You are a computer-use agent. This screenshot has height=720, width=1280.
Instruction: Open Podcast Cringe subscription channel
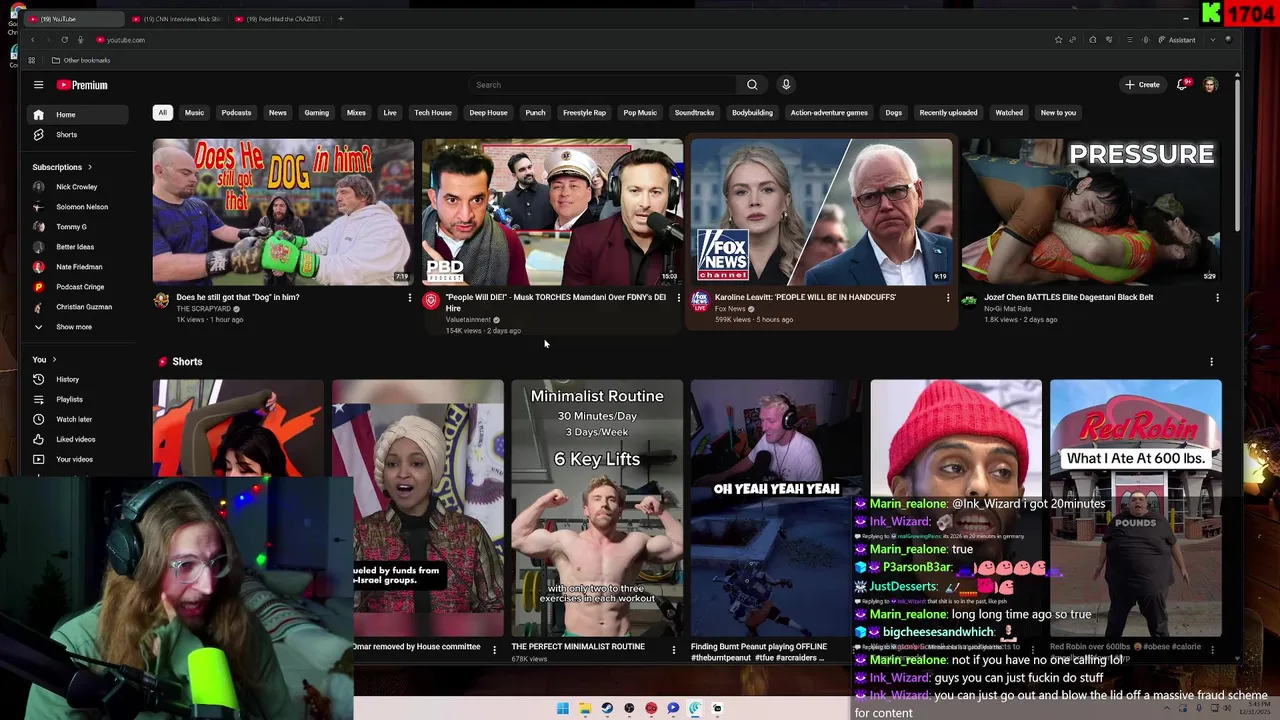point(79,287)
